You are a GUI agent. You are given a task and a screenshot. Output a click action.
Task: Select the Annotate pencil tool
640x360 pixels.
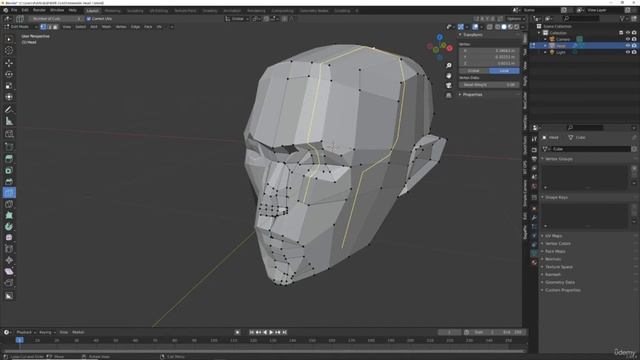[x=9, y=109]
